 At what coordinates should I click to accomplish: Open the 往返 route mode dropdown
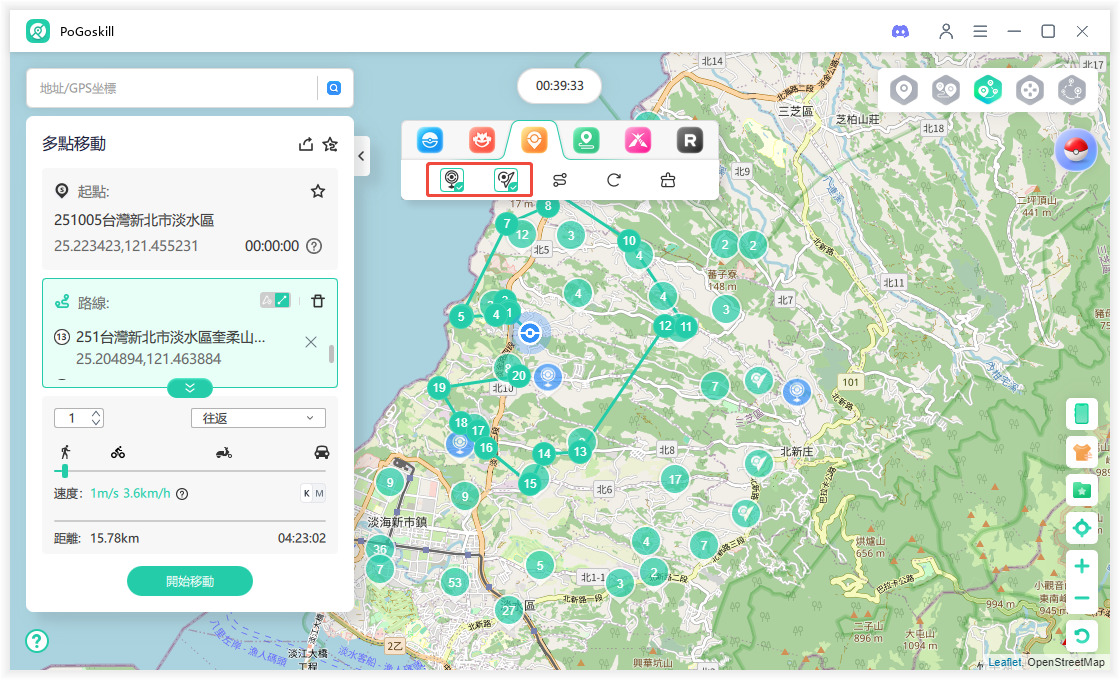coord(259,418)
